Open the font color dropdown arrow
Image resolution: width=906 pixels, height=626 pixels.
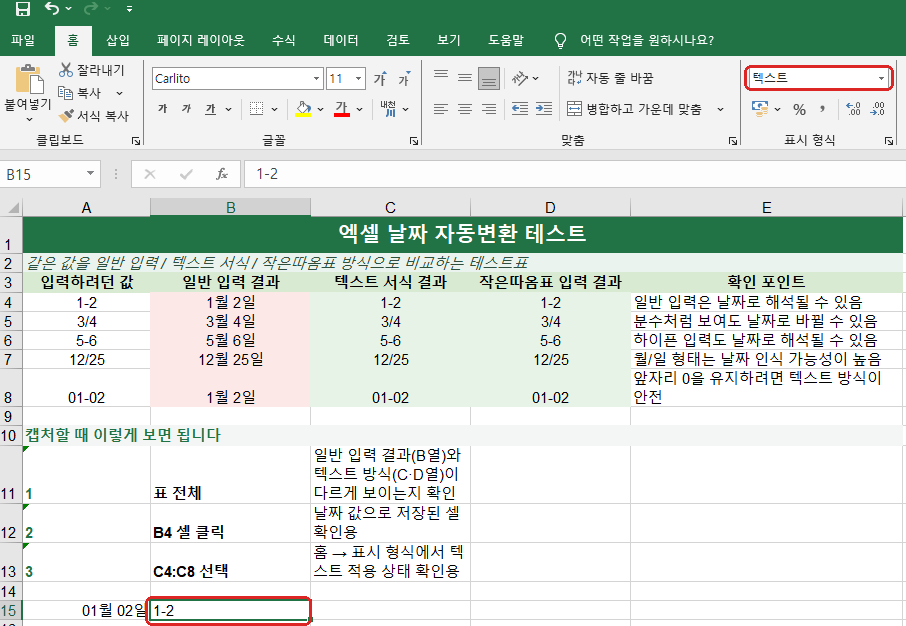tap(359, 109)
